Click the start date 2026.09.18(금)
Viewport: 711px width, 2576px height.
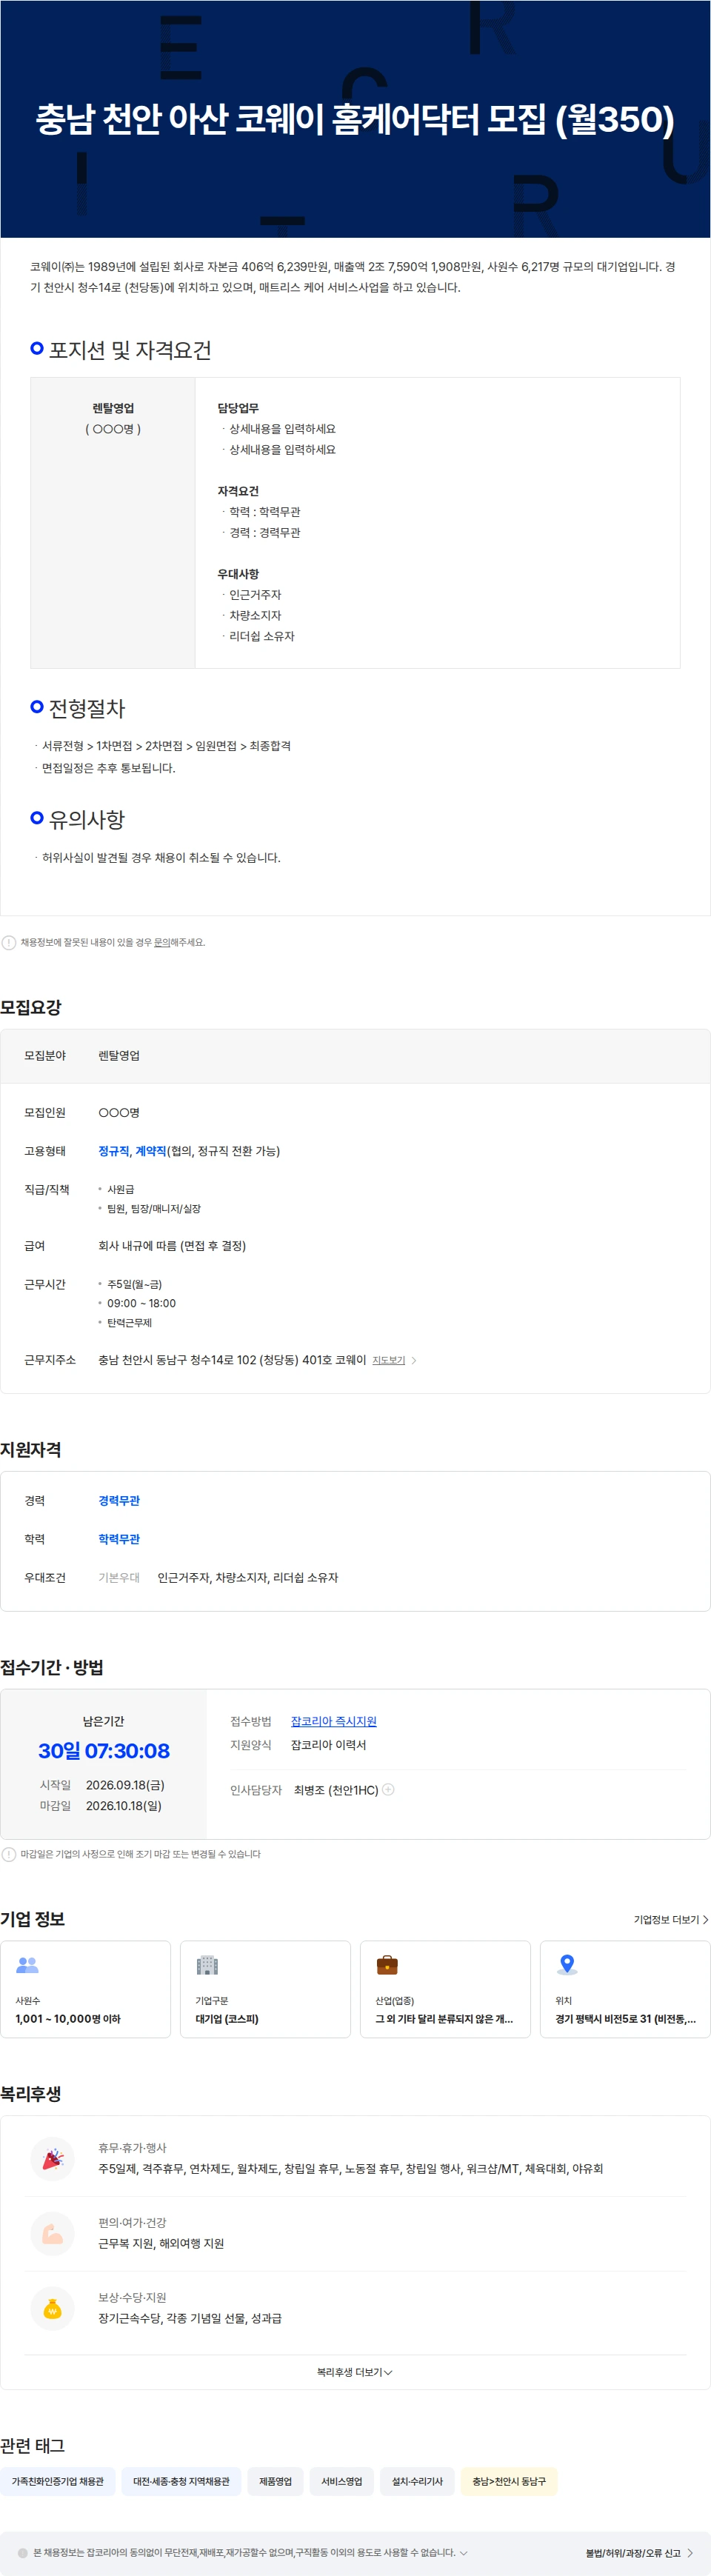tap(126, 1785)
